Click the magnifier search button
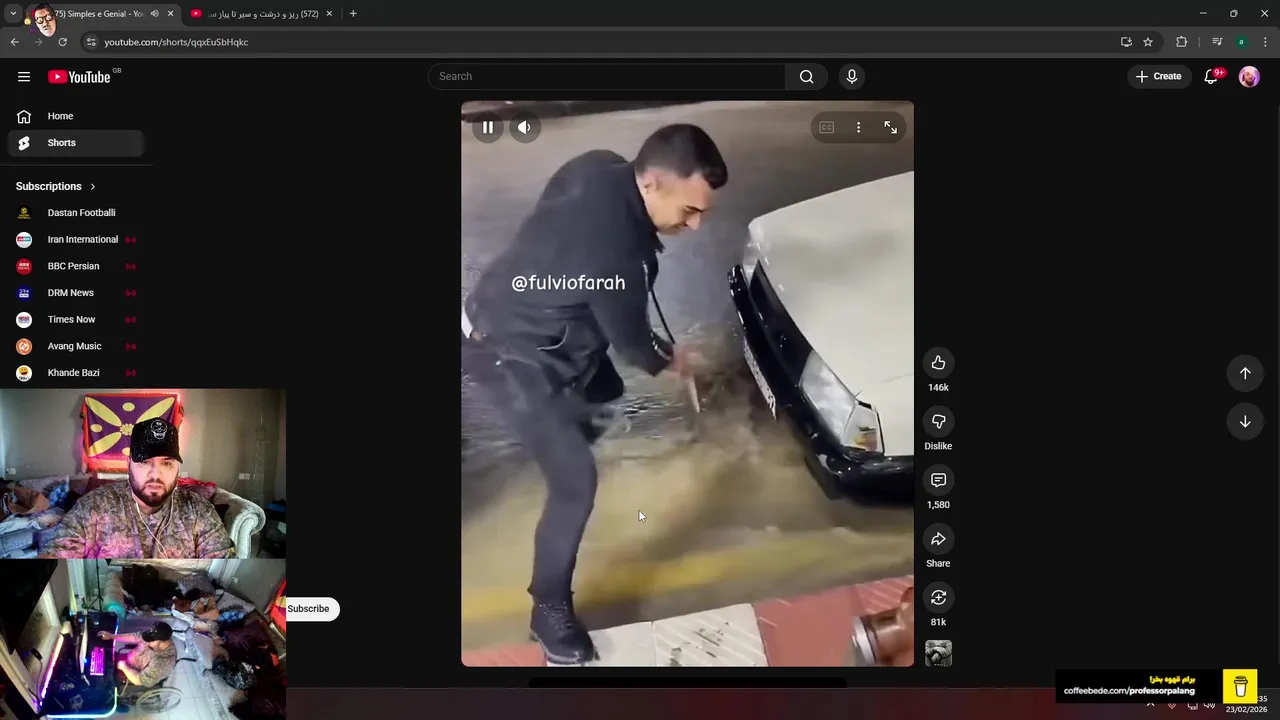Image resolution: width=1280 pixels, height=720 pixels. click(806, 76)
